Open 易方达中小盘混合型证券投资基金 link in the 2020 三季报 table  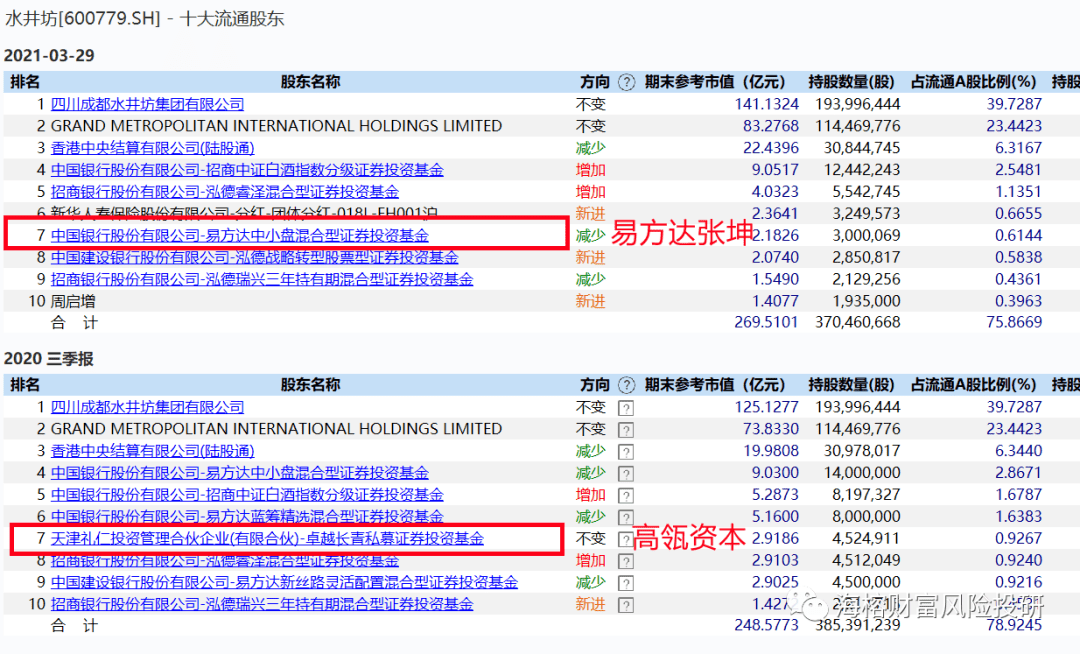click(240, 474)
